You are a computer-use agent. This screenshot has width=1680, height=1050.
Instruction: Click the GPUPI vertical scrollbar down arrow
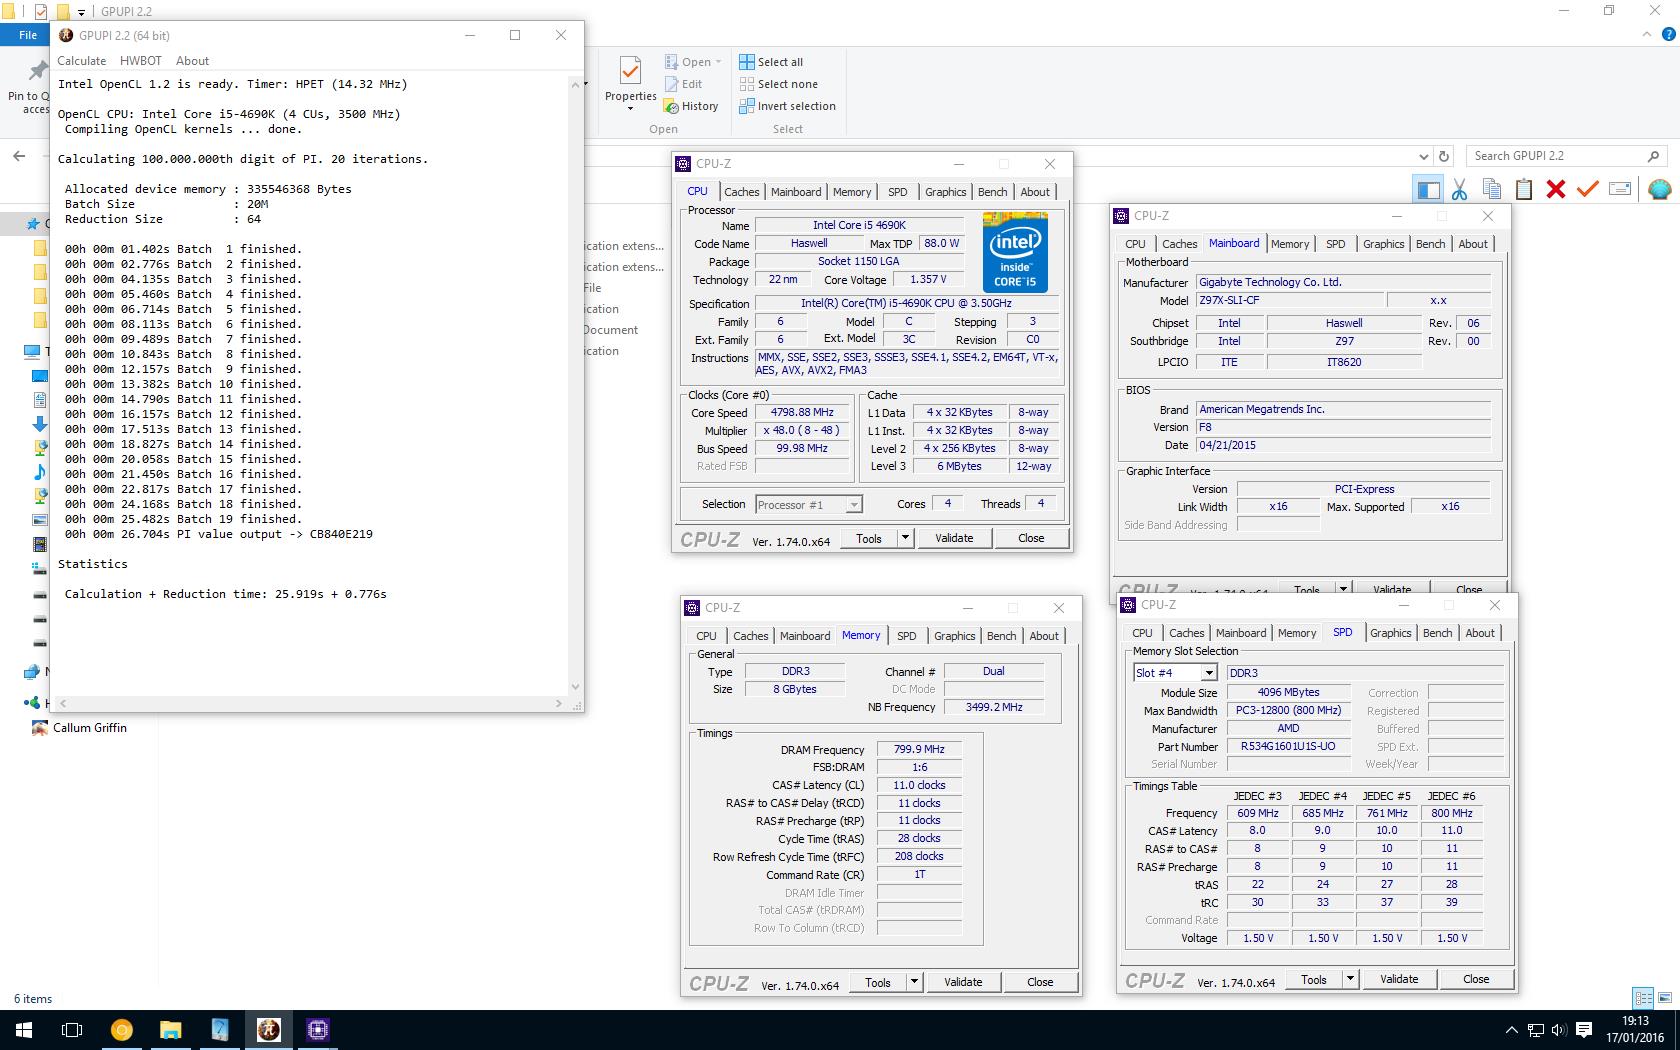pyautogui.click(x=575, y=687)
